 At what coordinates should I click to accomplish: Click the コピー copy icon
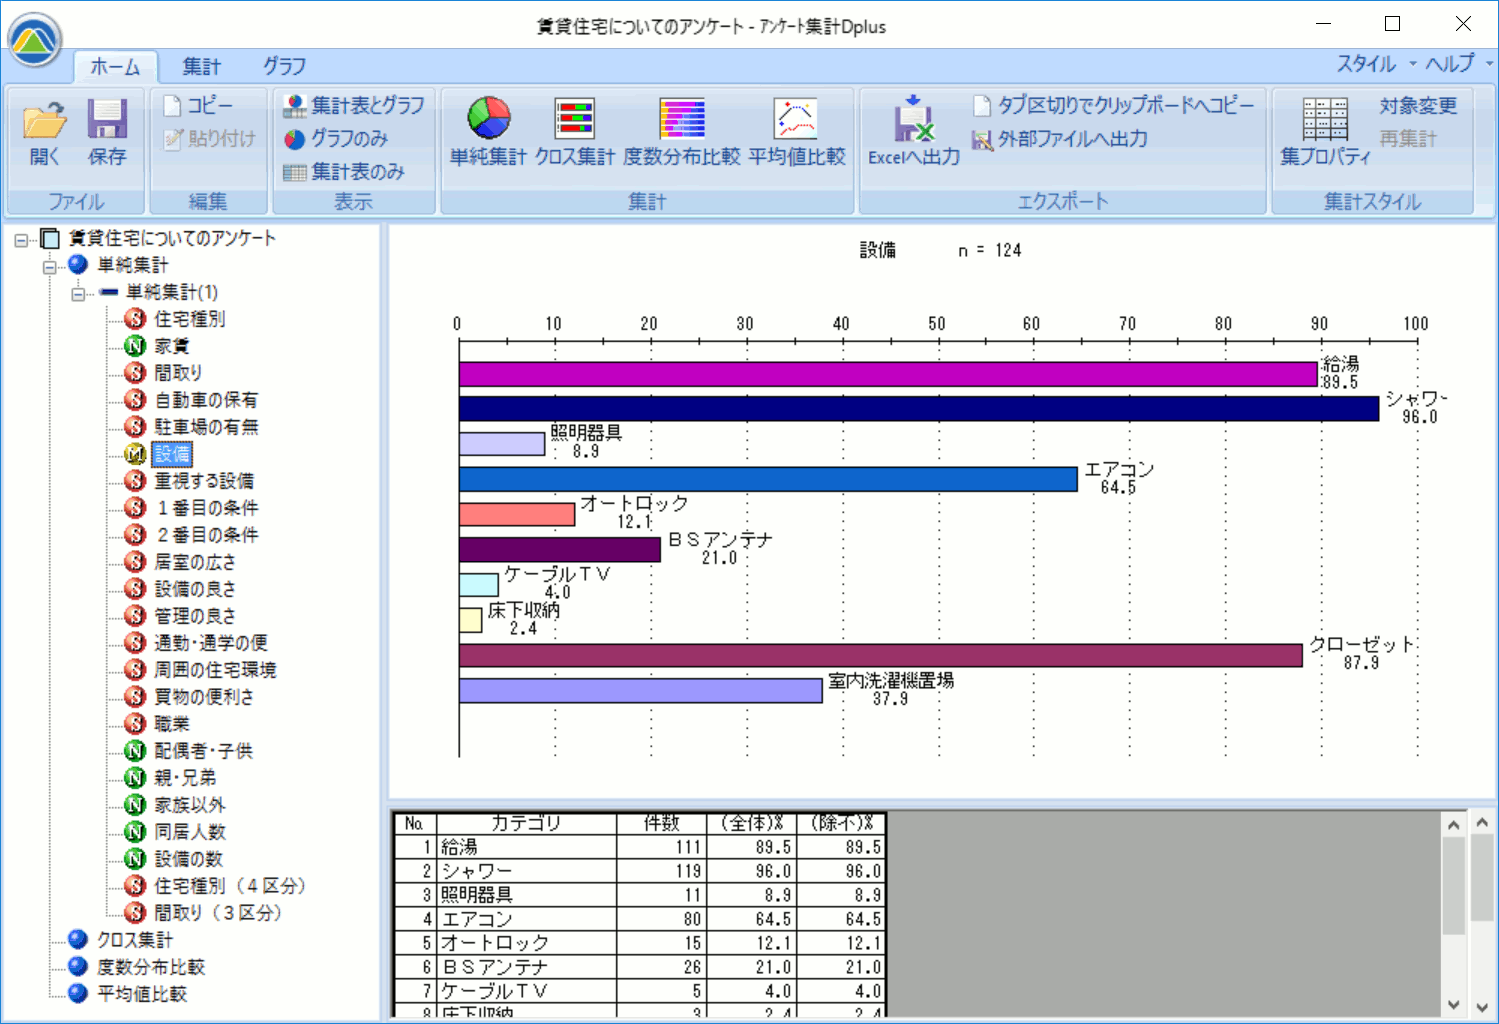pyautogui.click(x=198, y=105)
